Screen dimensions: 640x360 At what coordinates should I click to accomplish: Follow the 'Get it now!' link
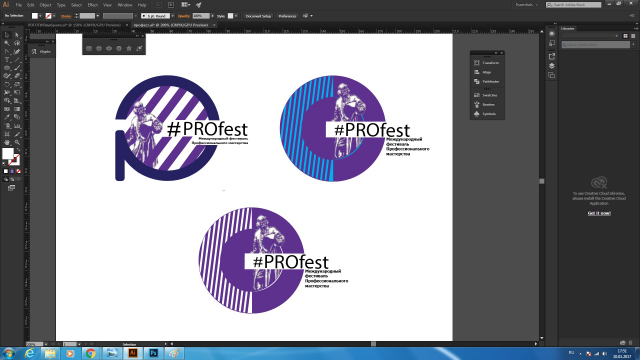(x=599, y=213)
